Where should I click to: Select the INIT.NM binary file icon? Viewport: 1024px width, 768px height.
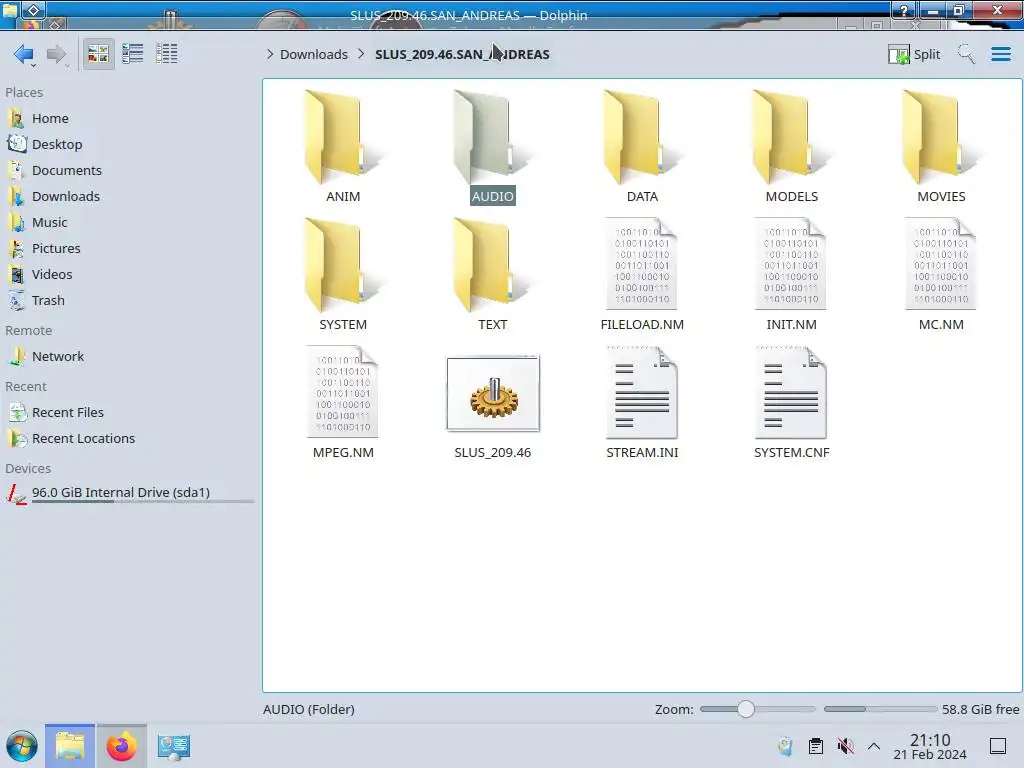point(792,264)
